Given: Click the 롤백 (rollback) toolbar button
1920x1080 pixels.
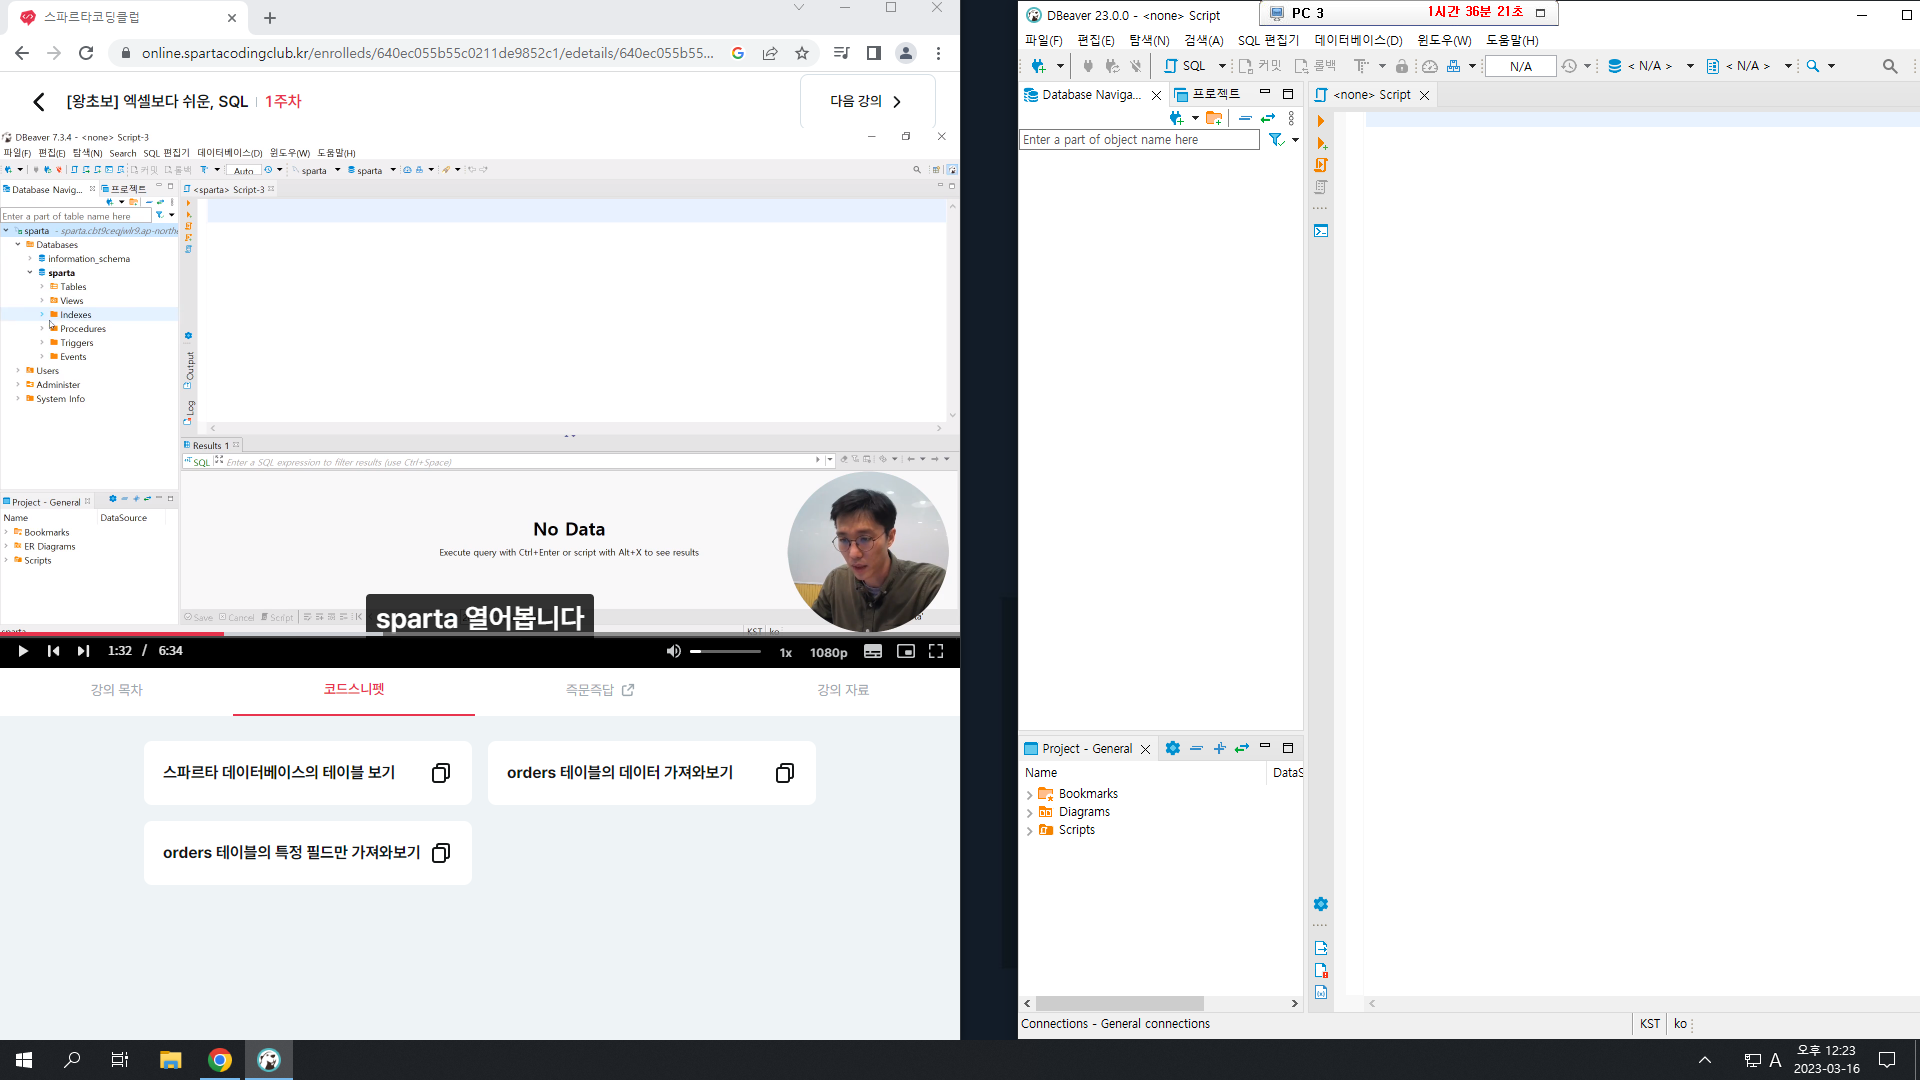Looking at the screenshot, I should click(1315, 66).
